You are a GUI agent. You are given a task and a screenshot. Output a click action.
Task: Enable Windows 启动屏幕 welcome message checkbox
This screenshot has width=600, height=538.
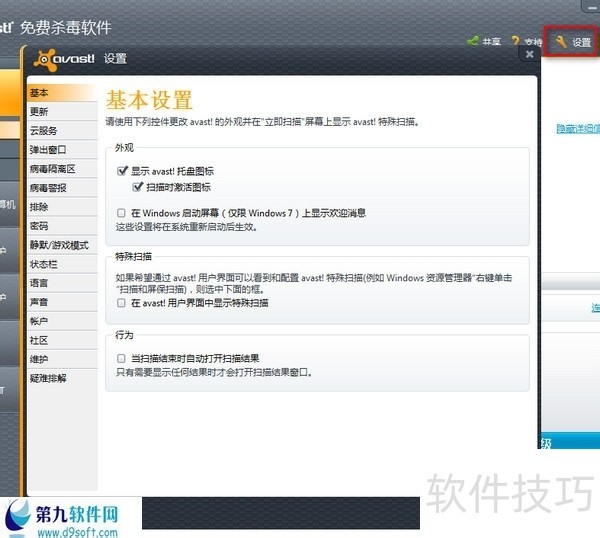[122, 213]
